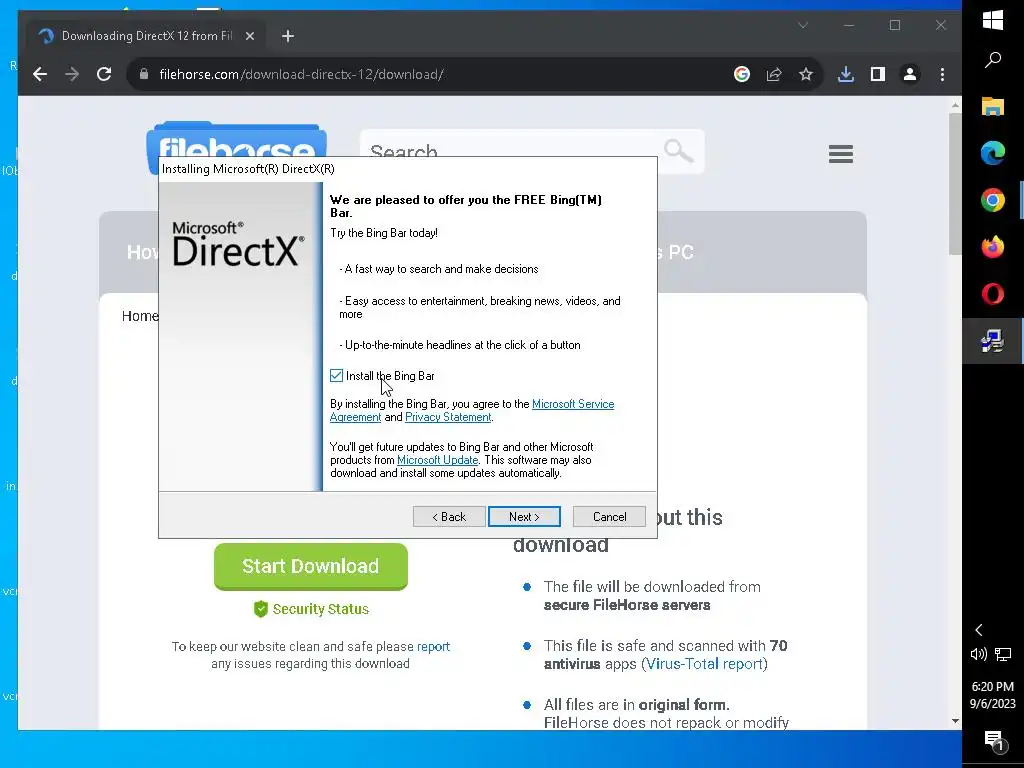Toggle Chrome side panel
This screenshot has width=1024, height=768.
[878, 74]
